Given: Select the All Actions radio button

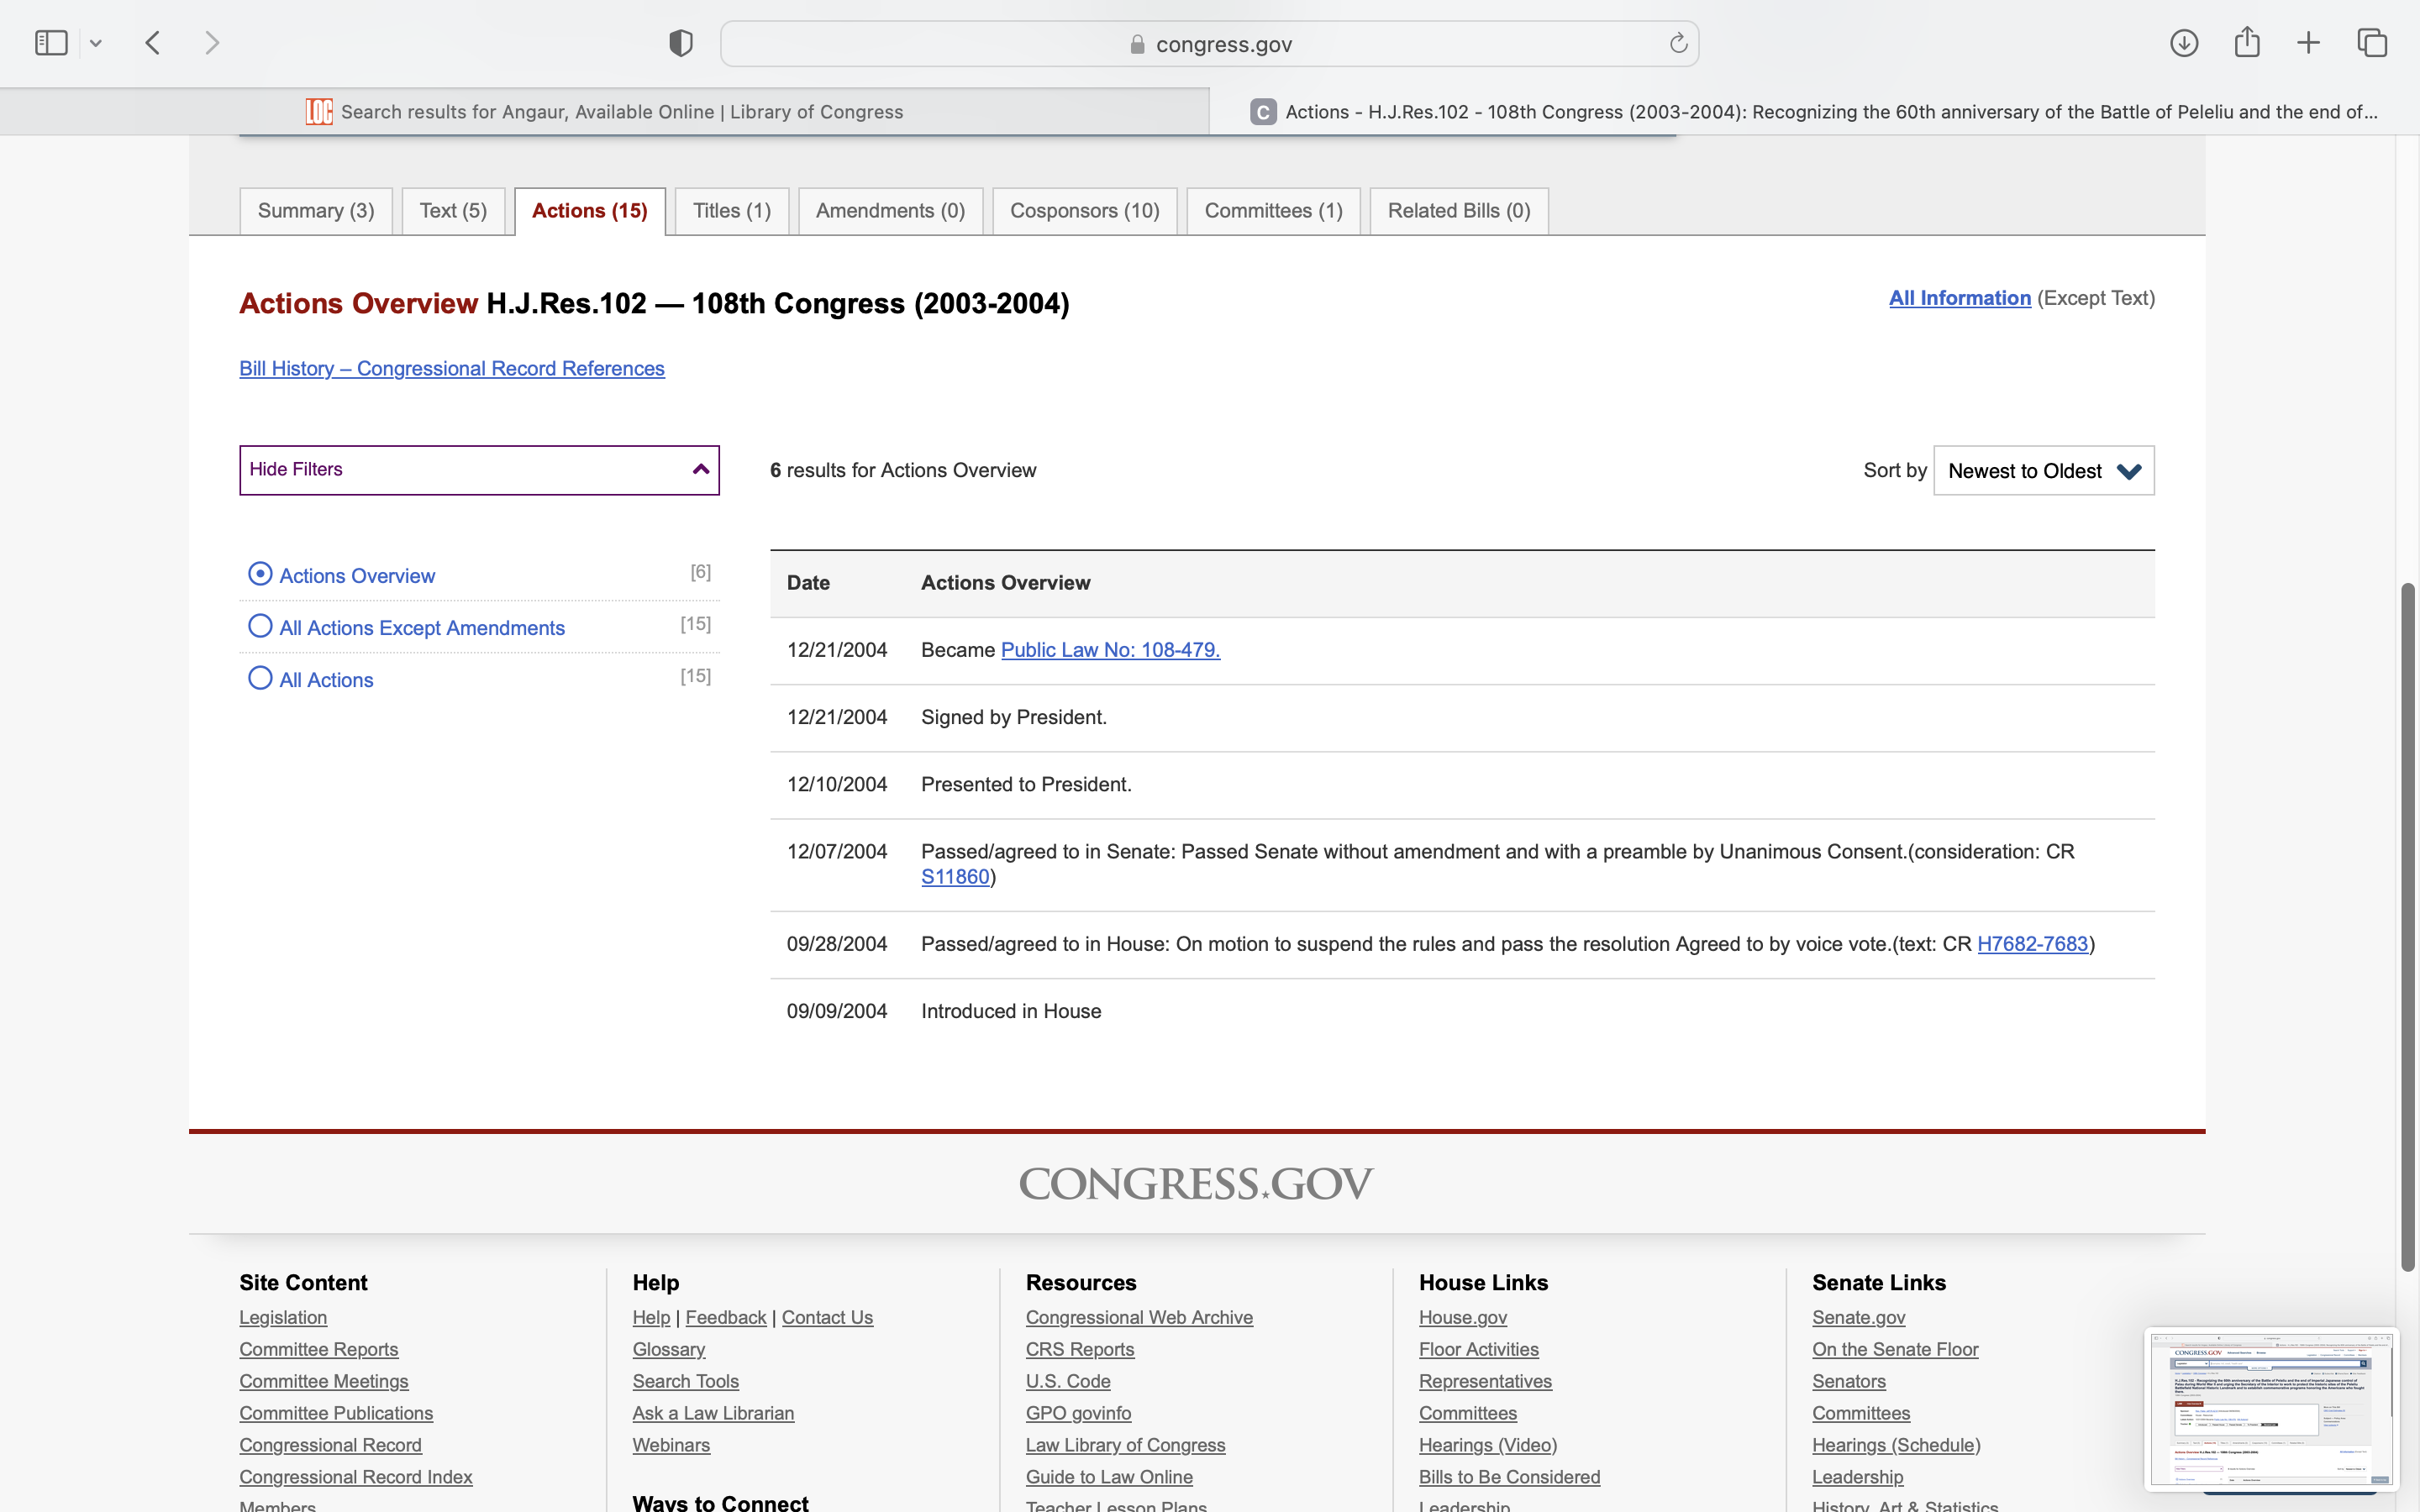Looking at the screenshot, I should tap(260, 678).
